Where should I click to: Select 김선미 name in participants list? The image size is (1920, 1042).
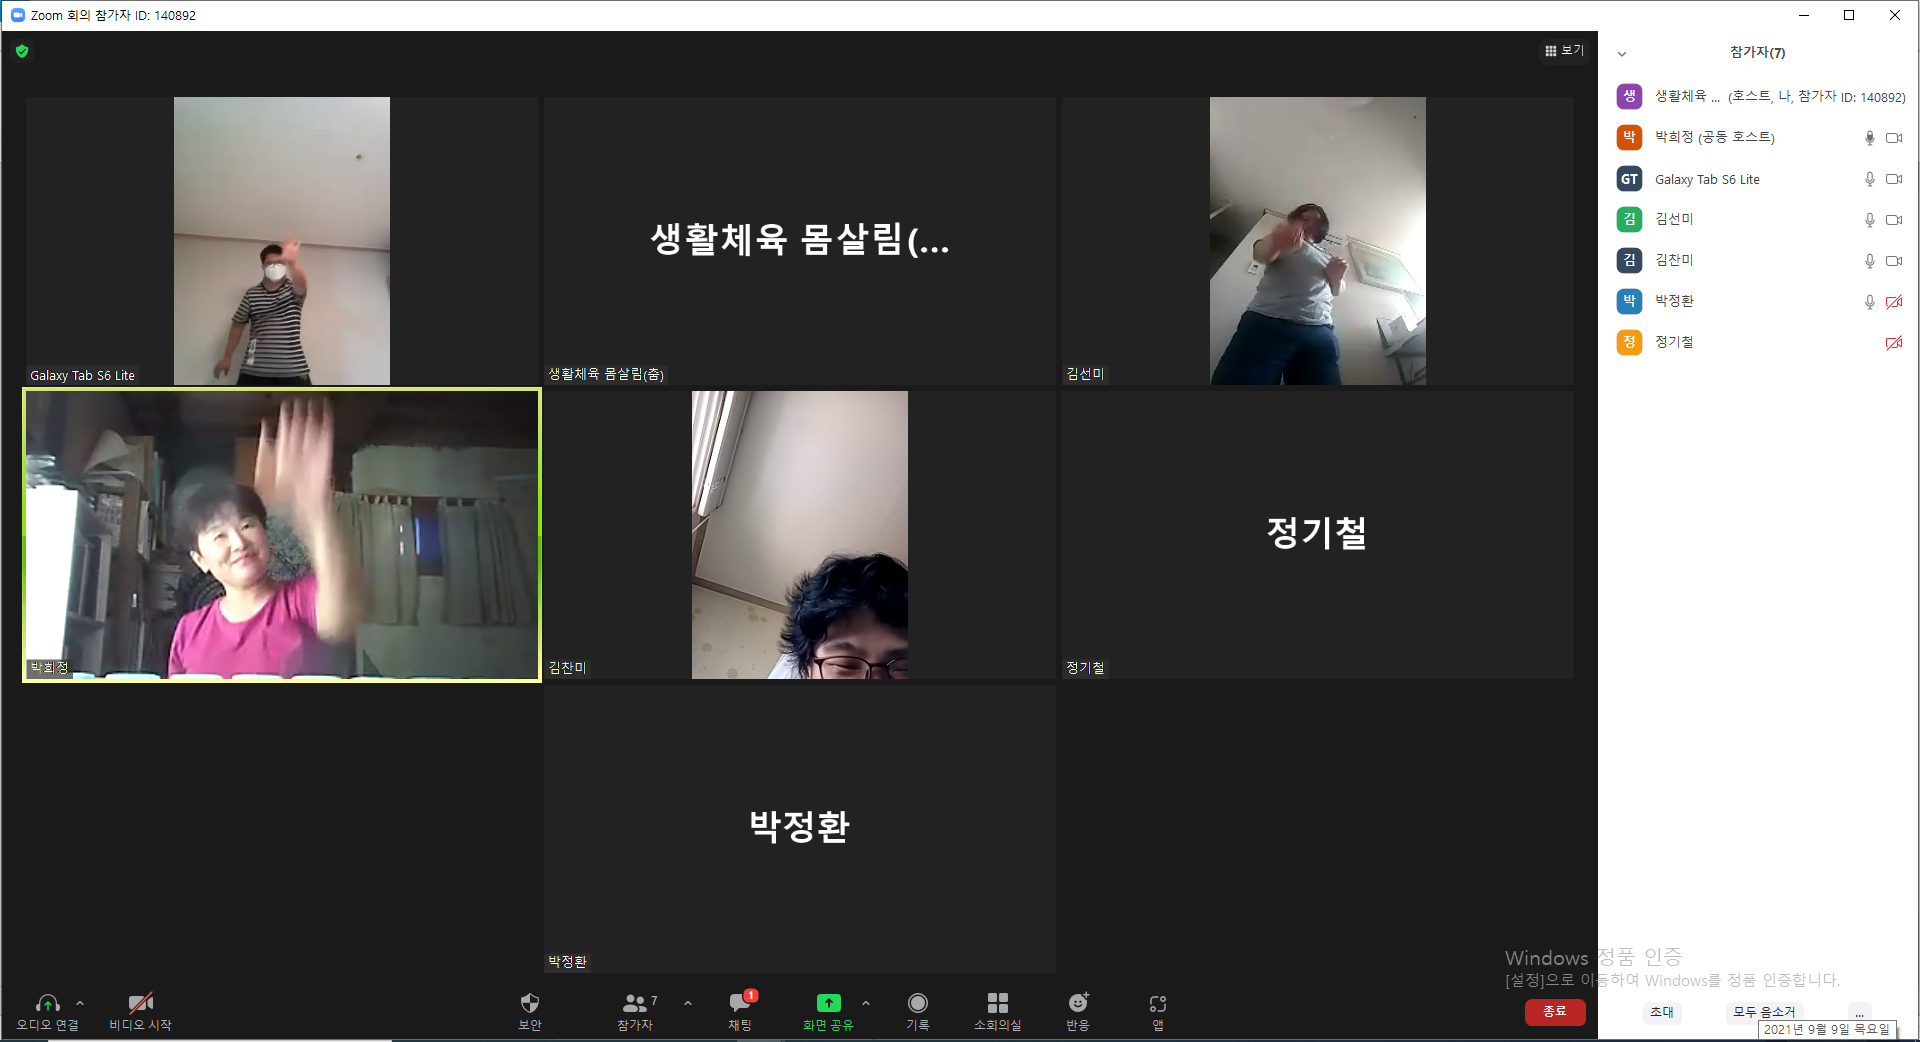click(x=1674, y=219)
